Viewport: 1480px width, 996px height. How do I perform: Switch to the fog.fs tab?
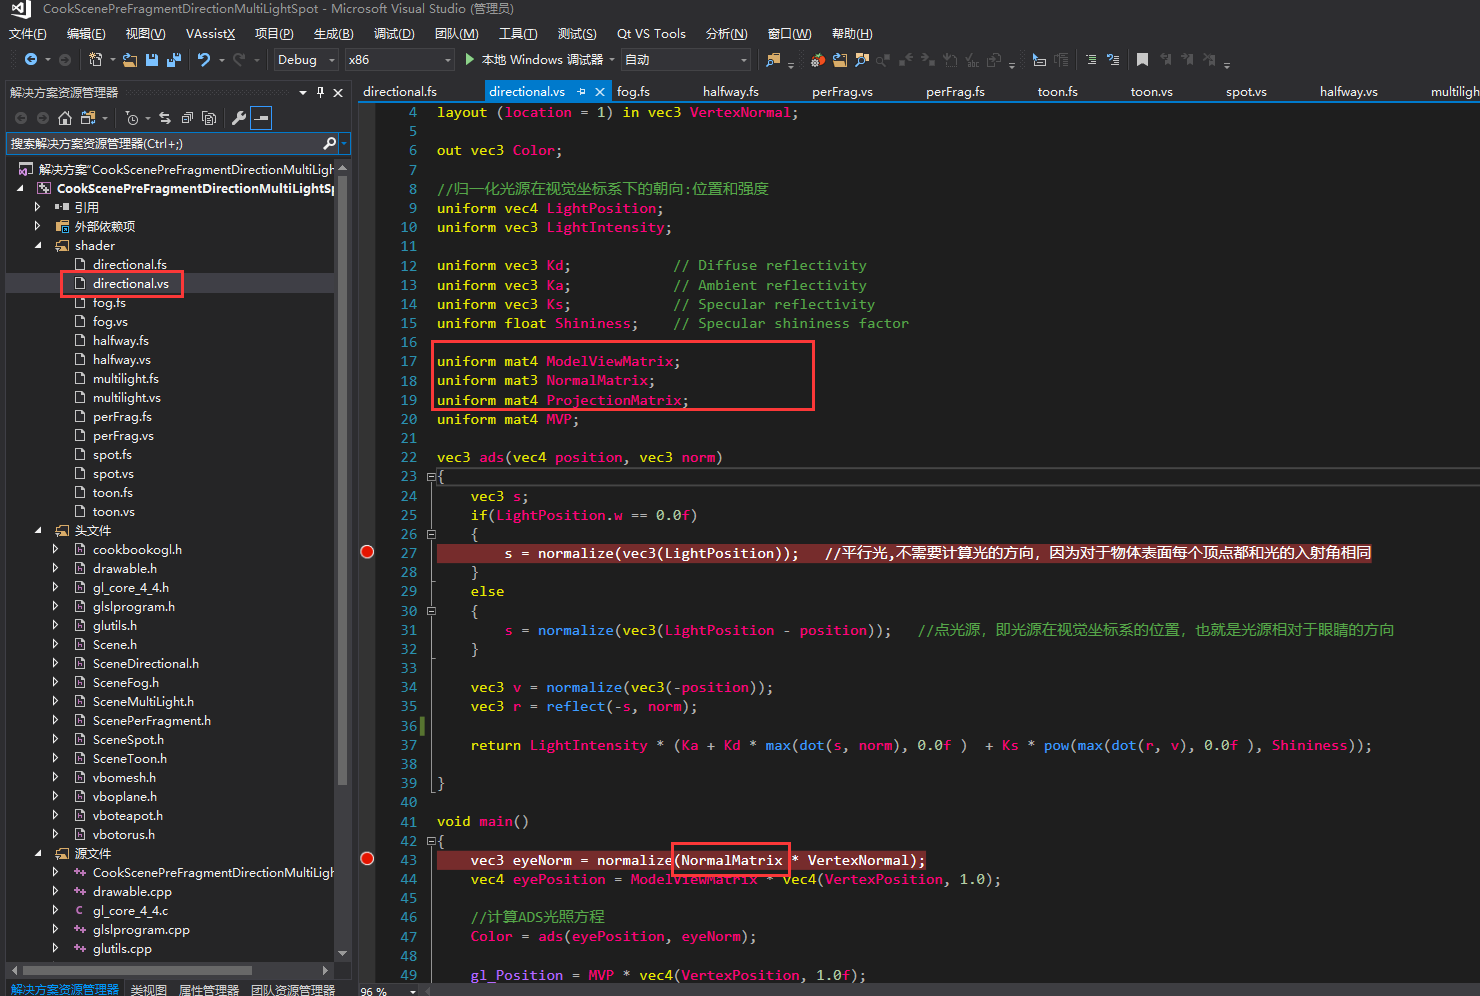[632, 91]
